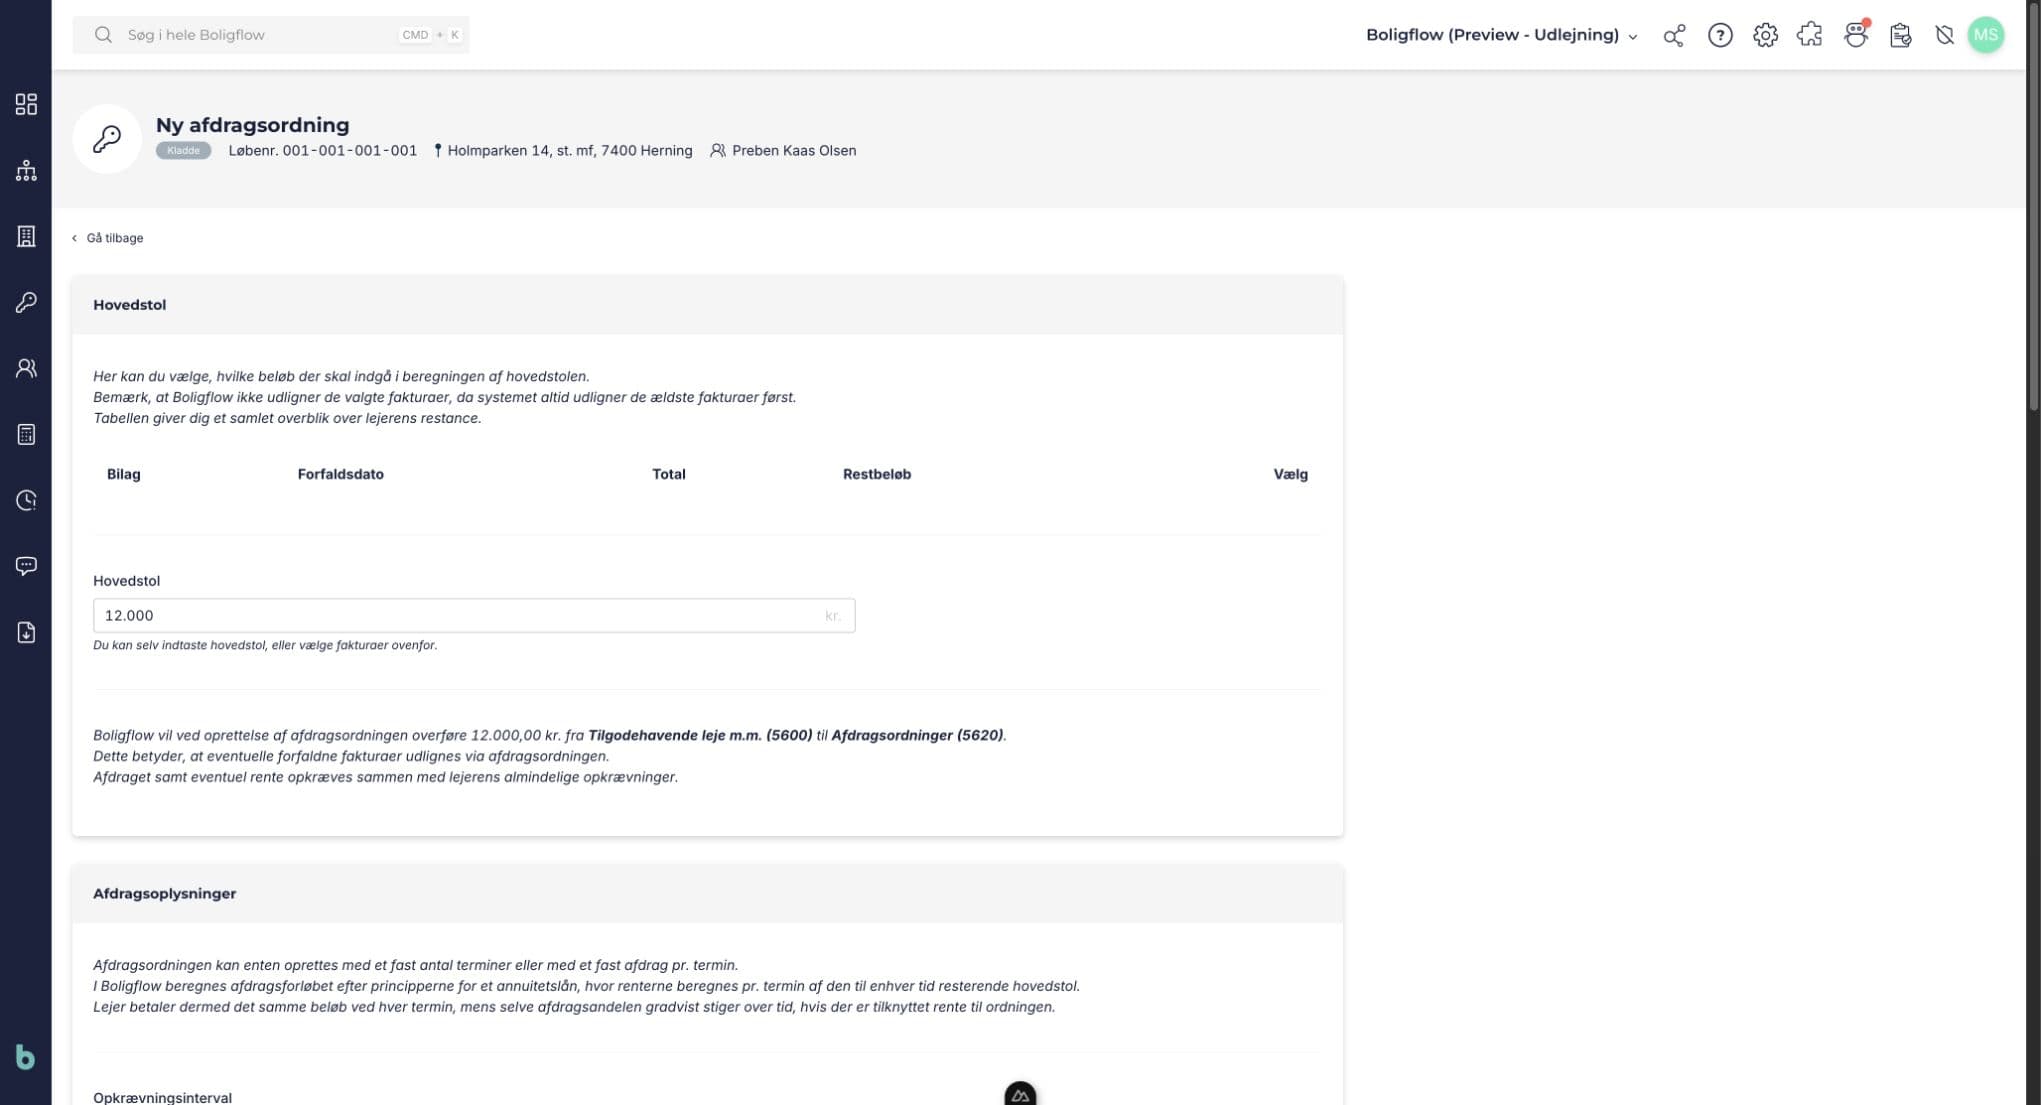The height and width of the screenshot is (1105, 2041).
Task: Click the search field 'Søg i hele Boligflow'
Action: 271,35
